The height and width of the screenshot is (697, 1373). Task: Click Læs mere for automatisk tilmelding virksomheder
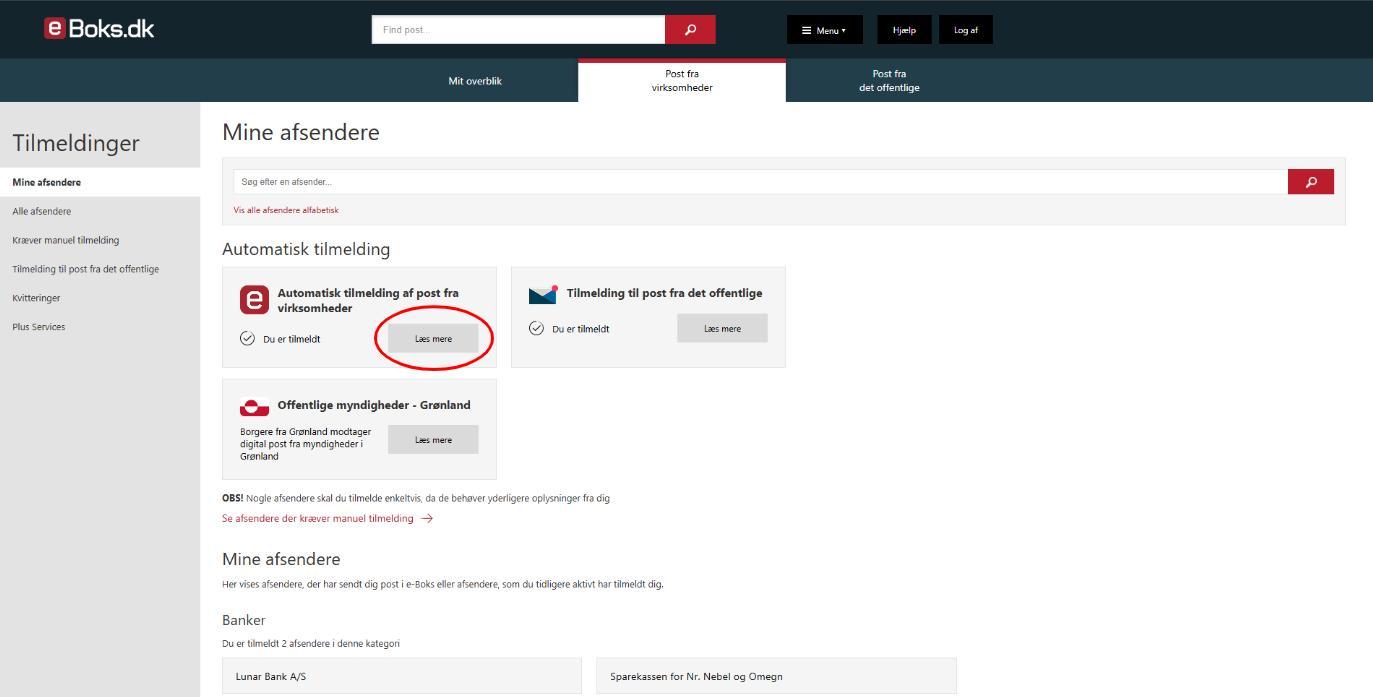point(433,339)
